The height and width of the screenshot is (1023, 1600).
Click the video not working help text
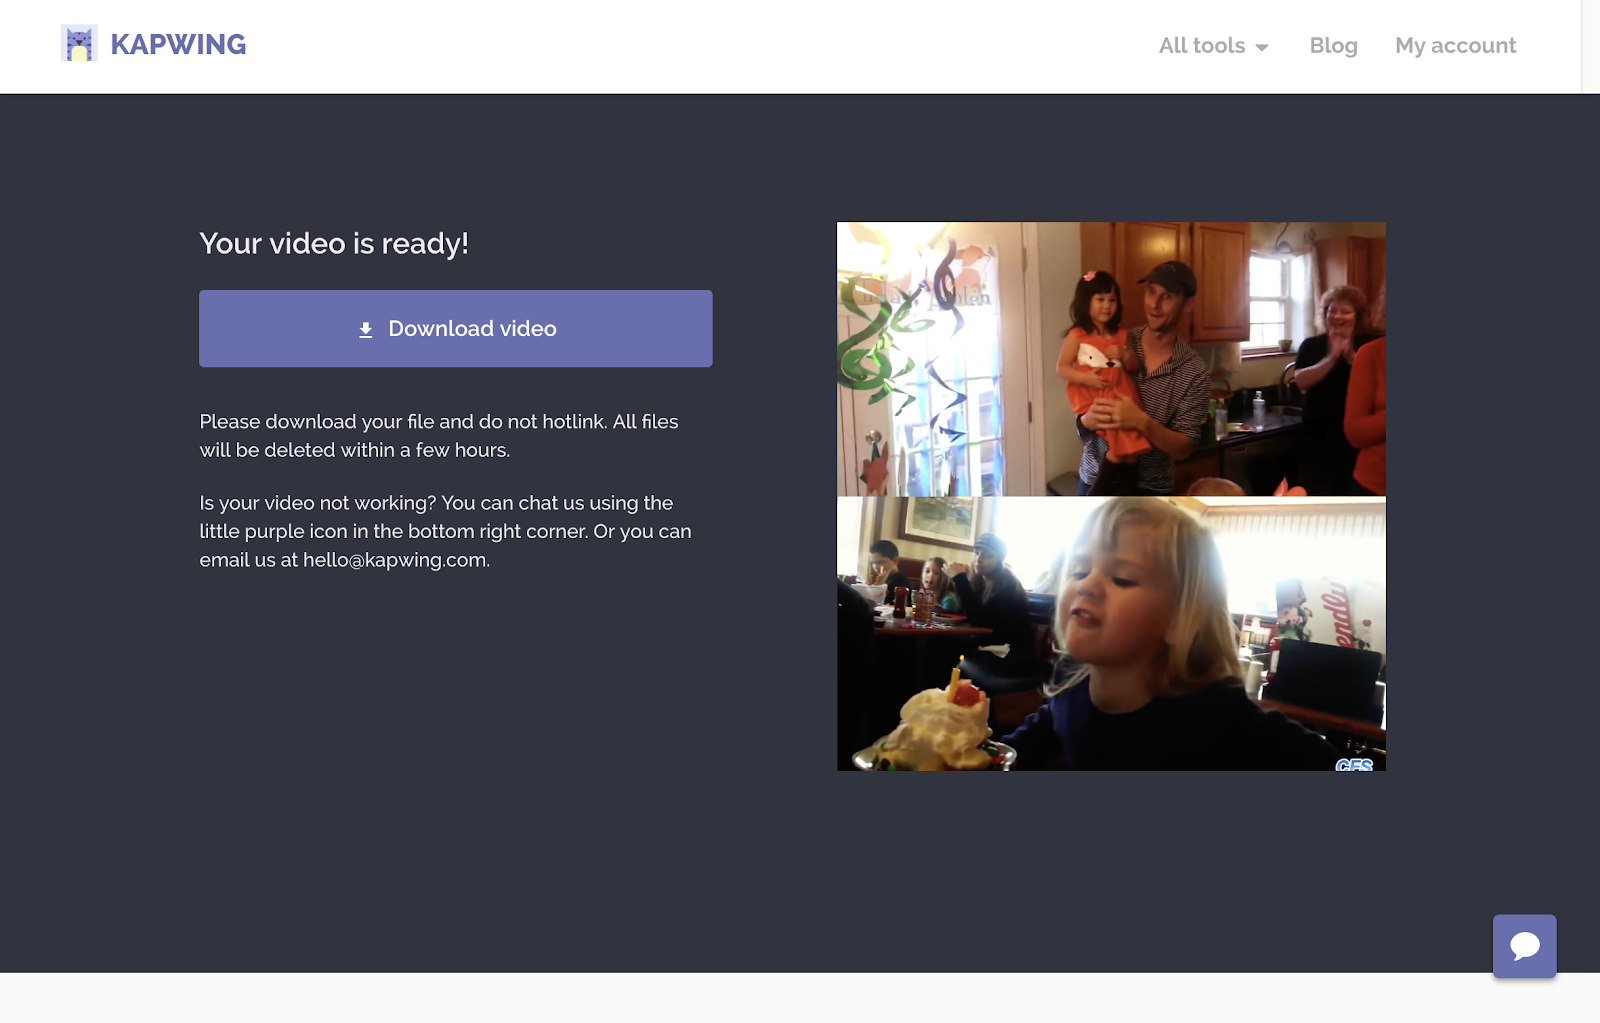click(x=446, y=531)
